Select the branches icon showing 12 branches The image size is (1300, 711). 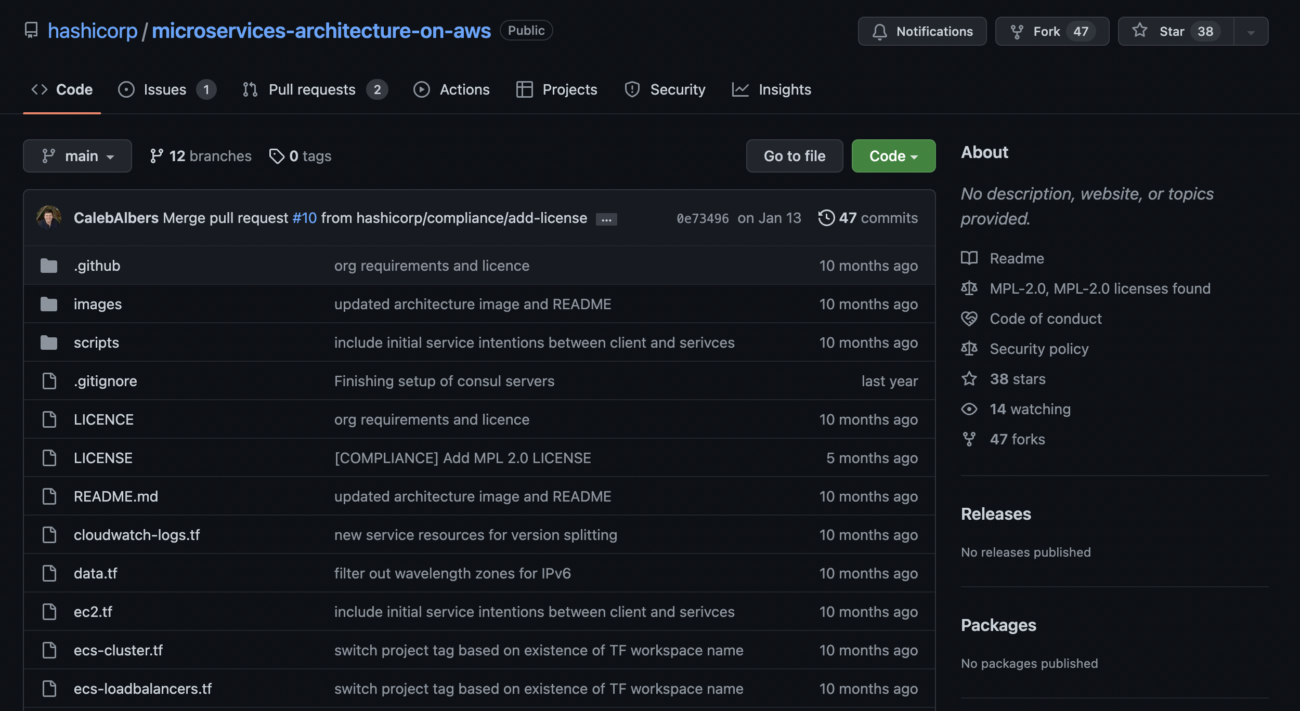coord(156,156)
